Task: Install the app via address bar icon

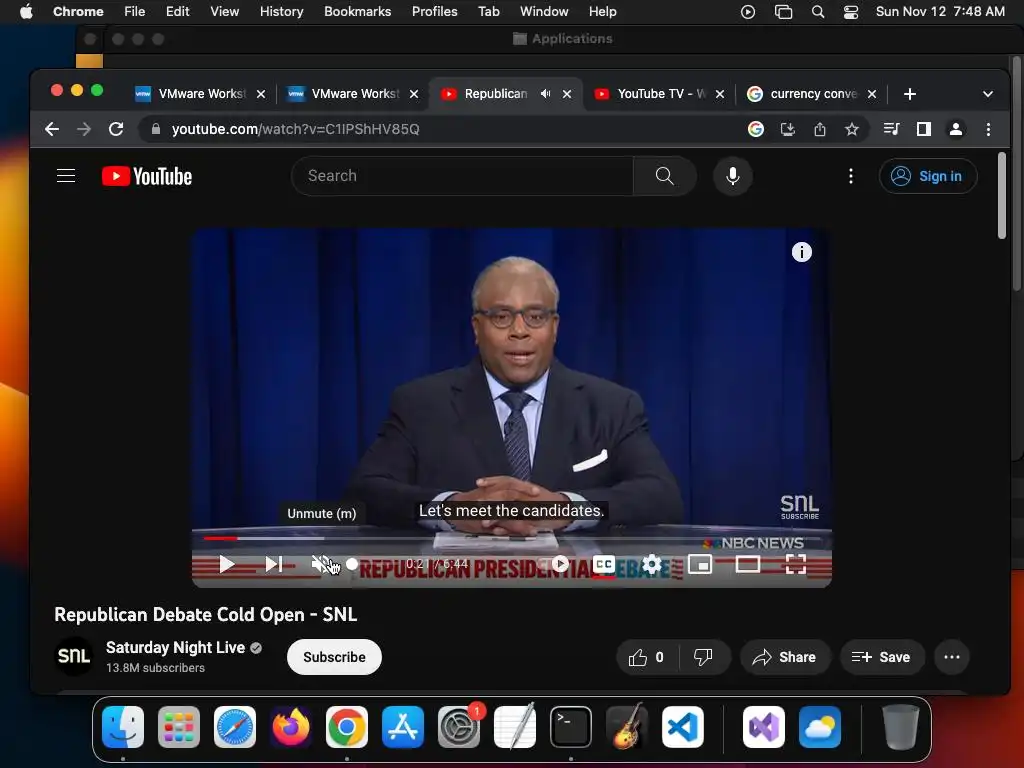Action: 788,129
